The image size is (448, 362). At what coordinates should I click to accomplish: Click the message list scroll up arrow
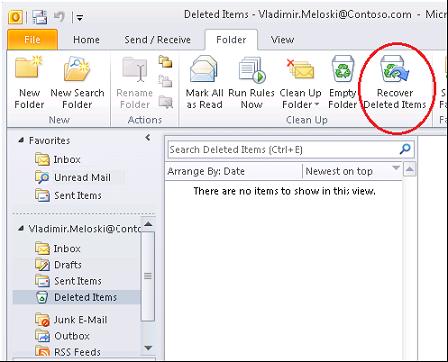(x=409, y=169)
